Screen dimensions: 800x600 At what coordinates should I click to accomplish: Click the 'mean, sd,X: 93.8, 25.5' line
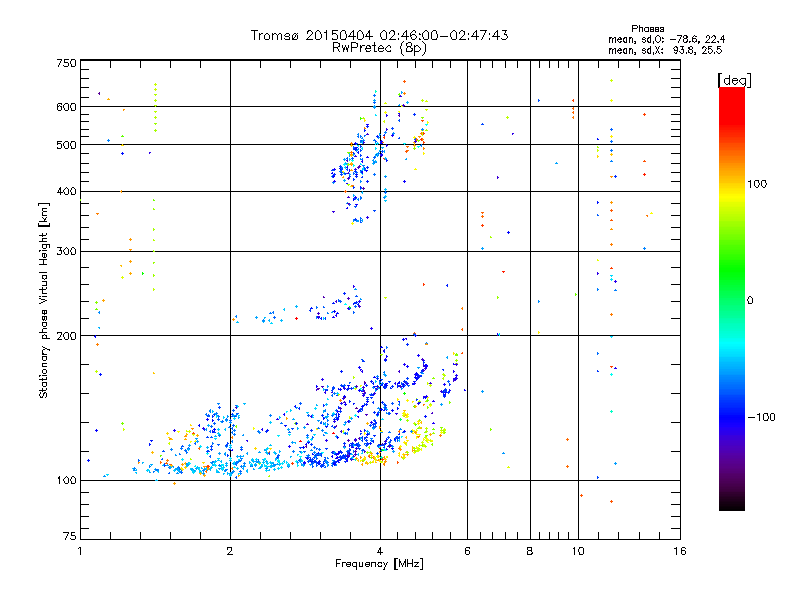tap(665, 50)
